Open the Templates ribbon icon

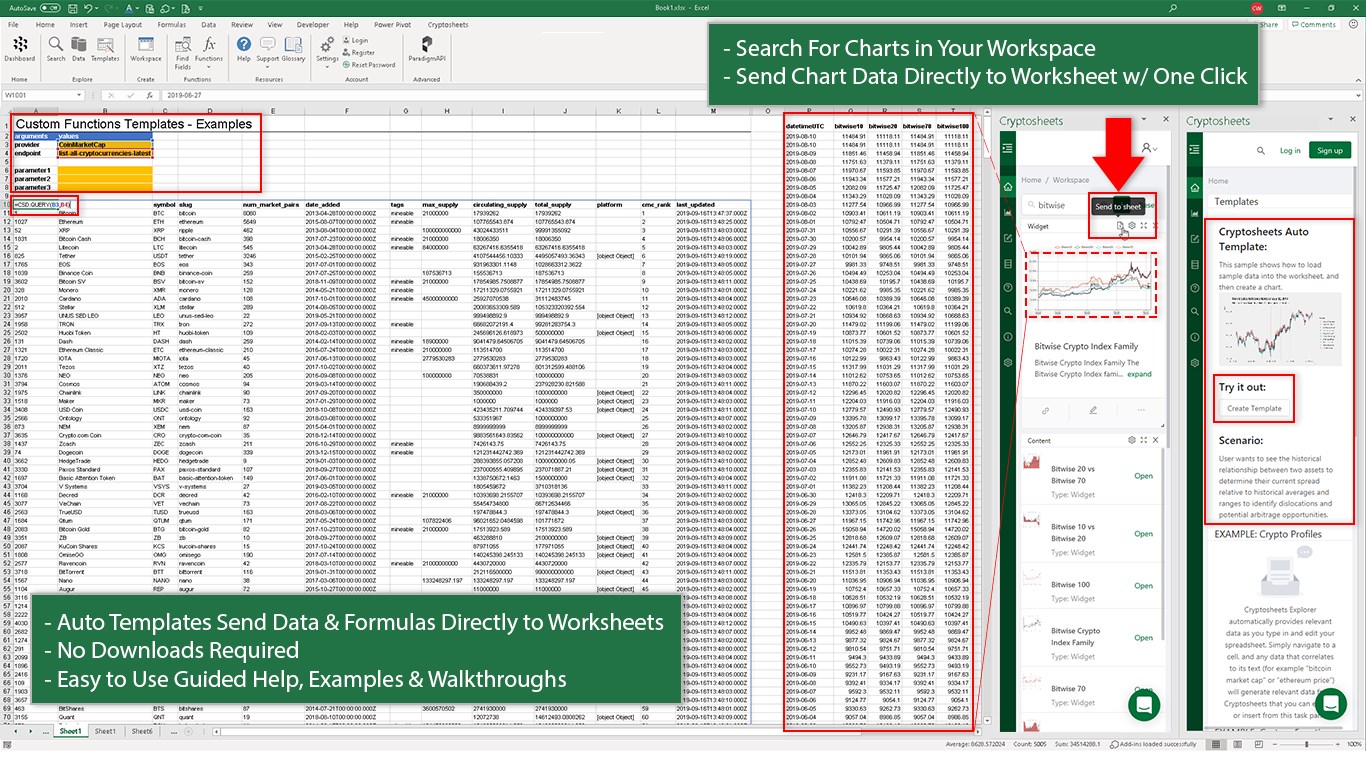pos(105,47)
